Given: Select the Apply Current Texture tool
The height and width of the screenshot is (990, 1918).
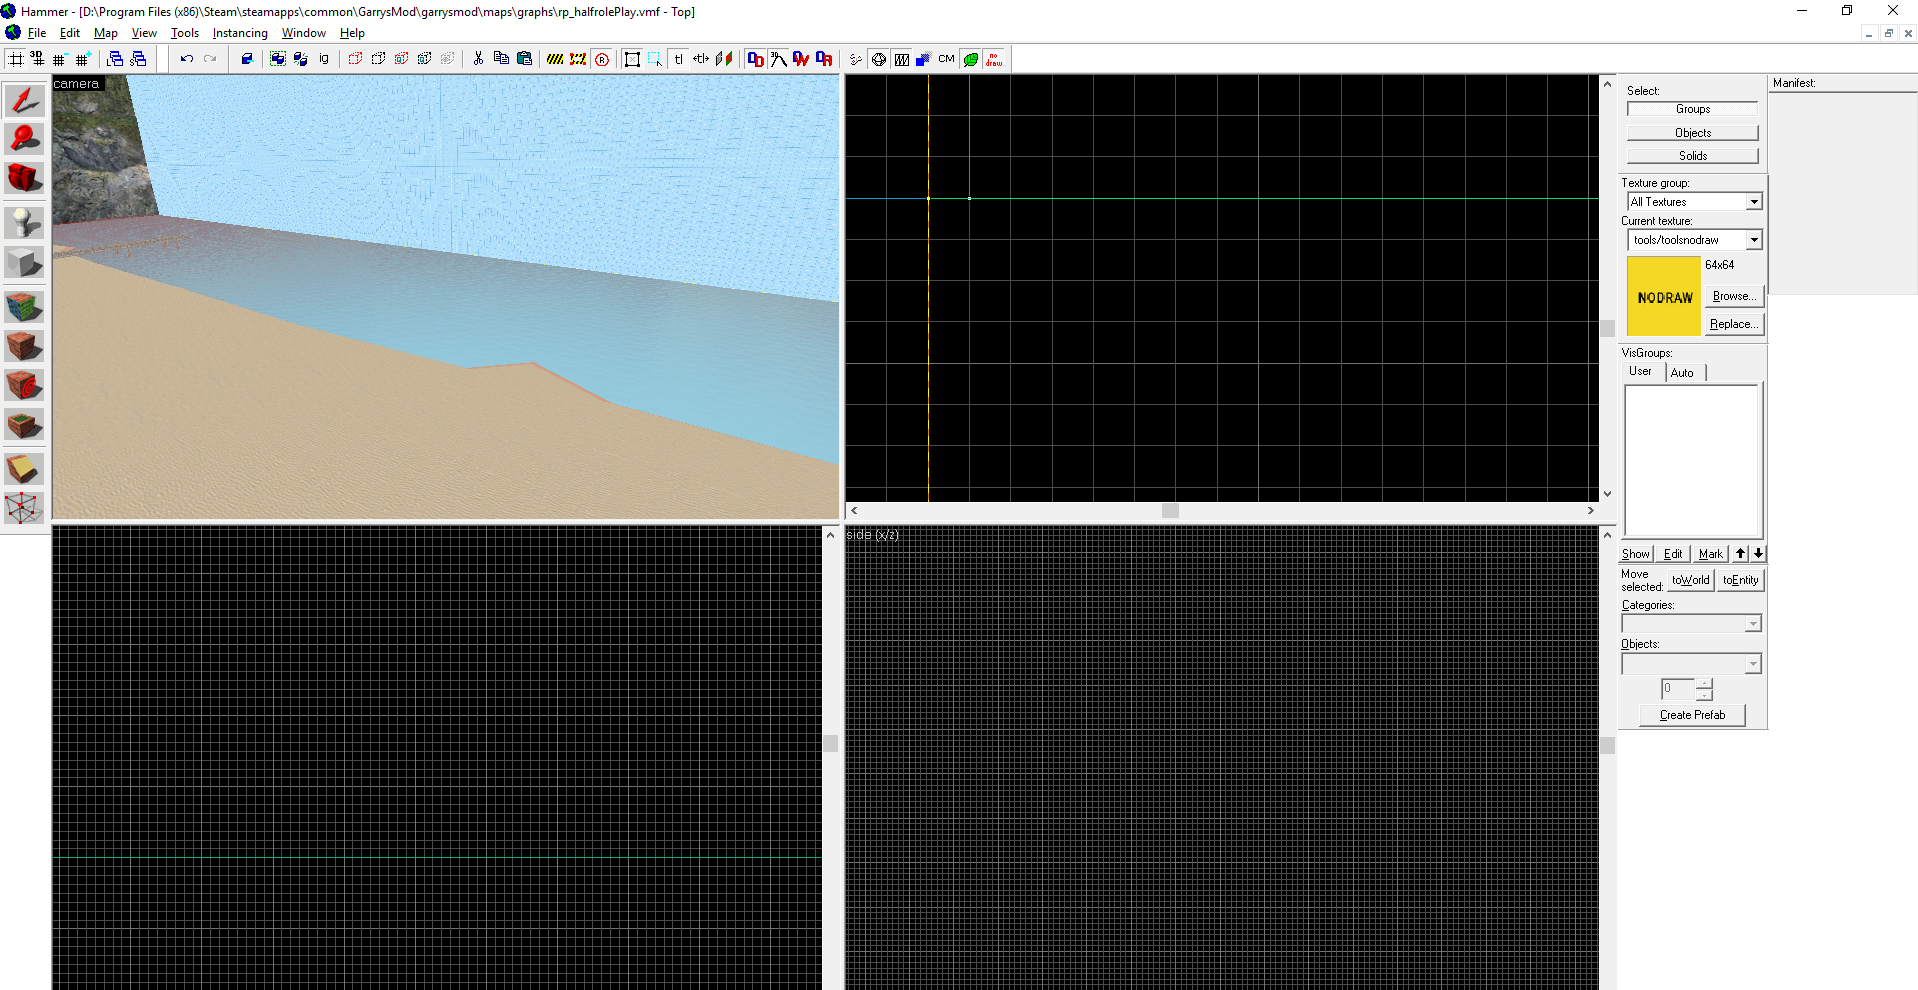Looking at the screenshot, I should click(x=25, y=346).
